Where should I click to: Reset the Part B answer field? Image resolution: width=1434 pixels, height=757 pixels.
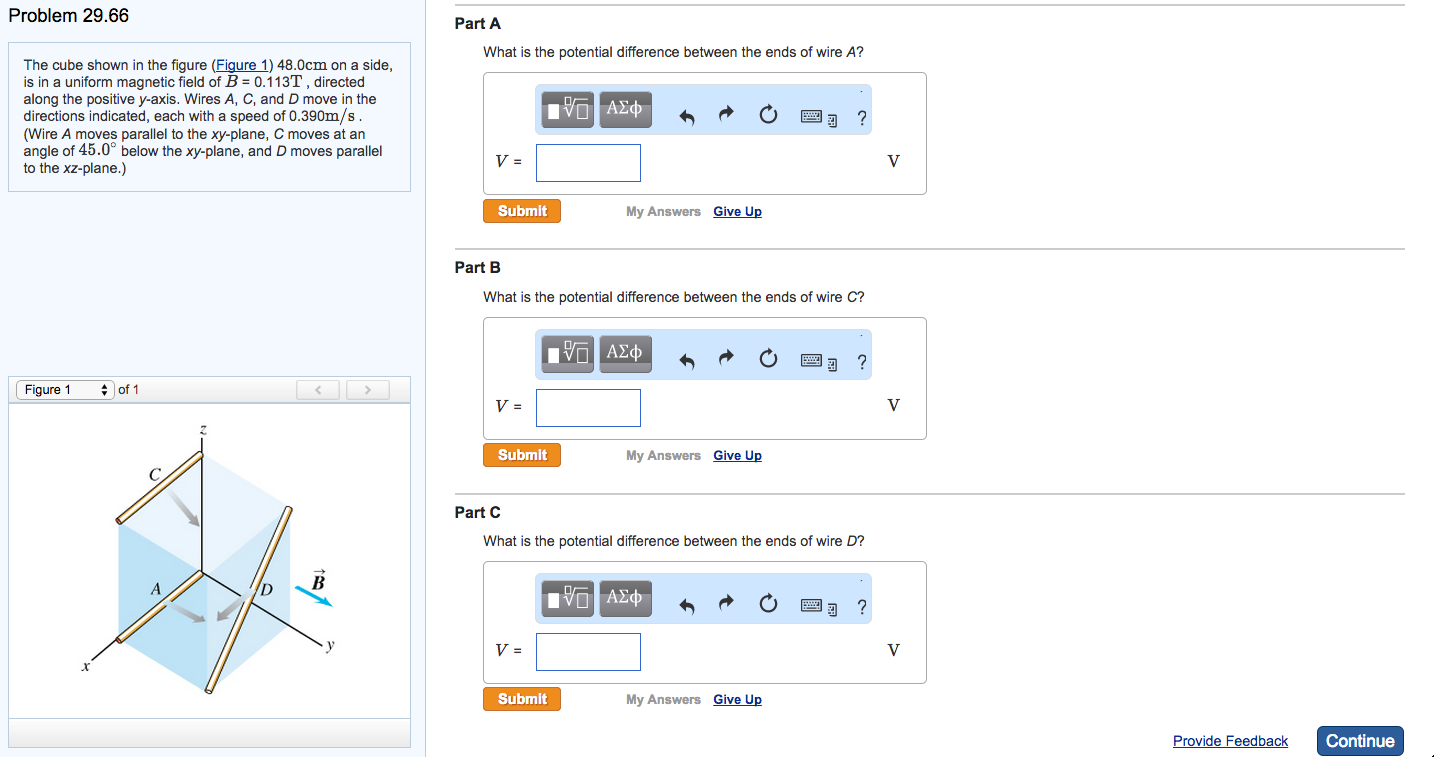pyautogui.click(x=767, y=359)
